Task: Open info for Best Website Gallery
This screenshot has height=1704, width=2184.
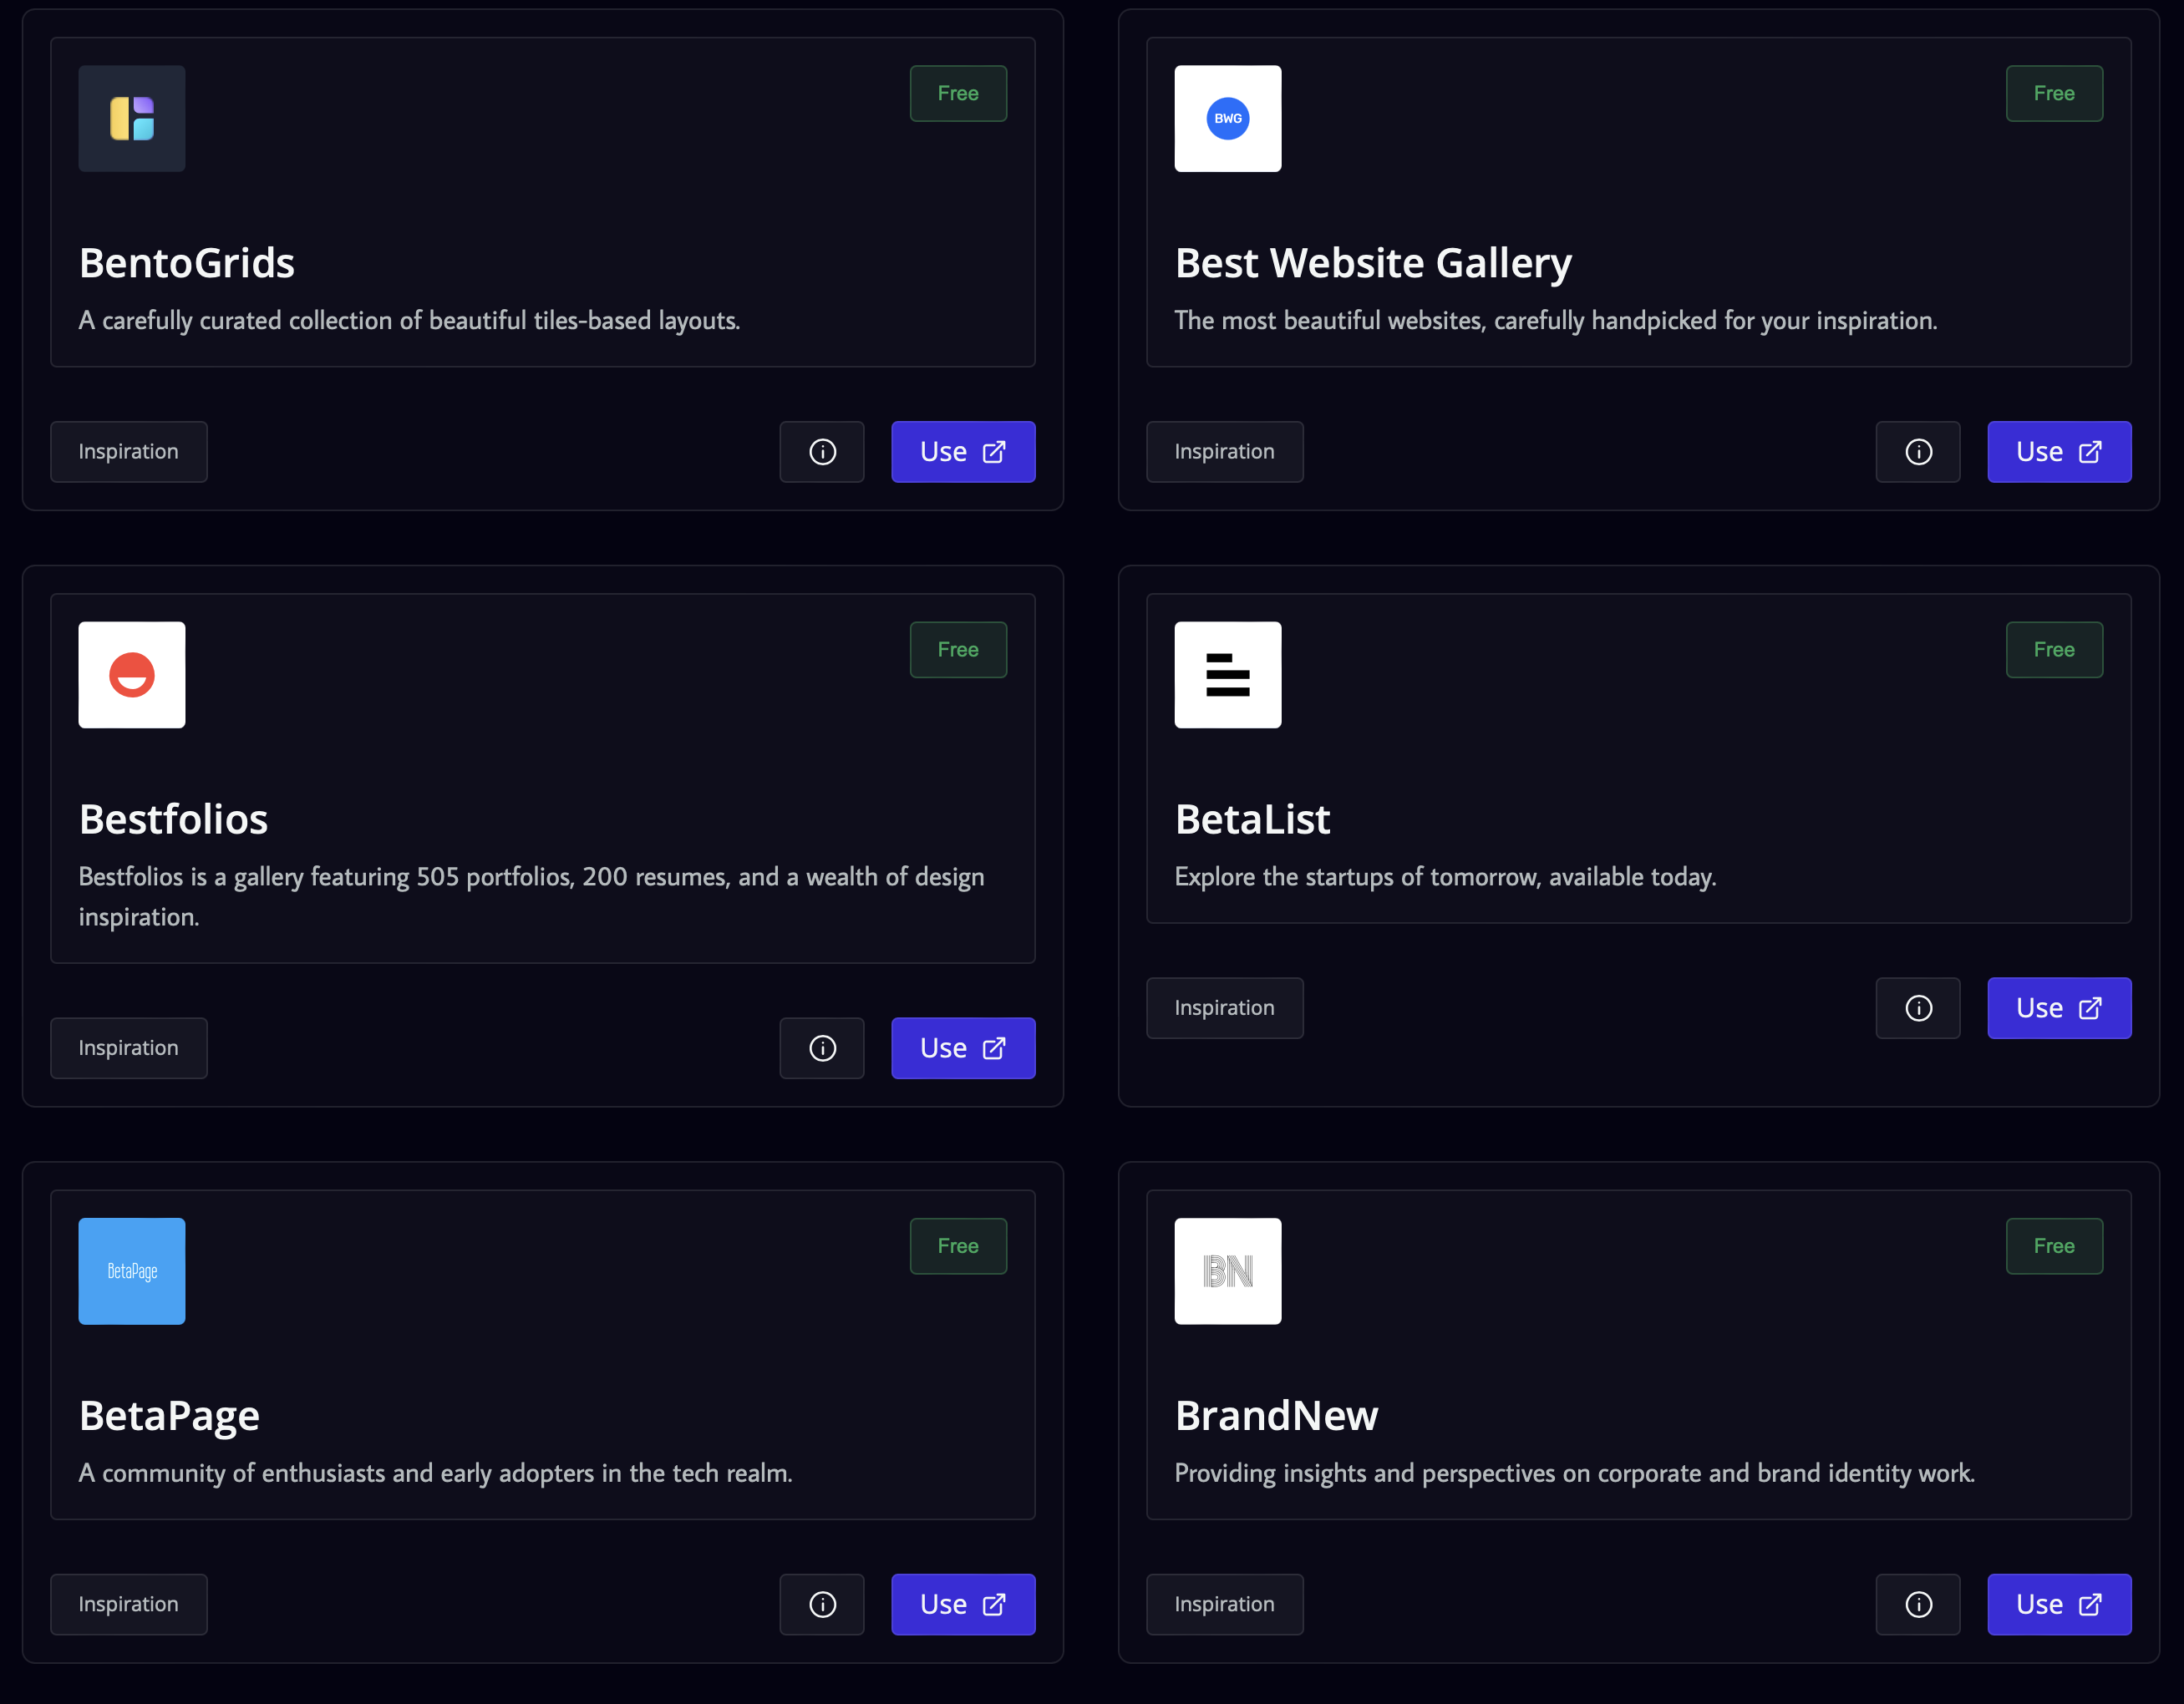Action: (1918, 452)
